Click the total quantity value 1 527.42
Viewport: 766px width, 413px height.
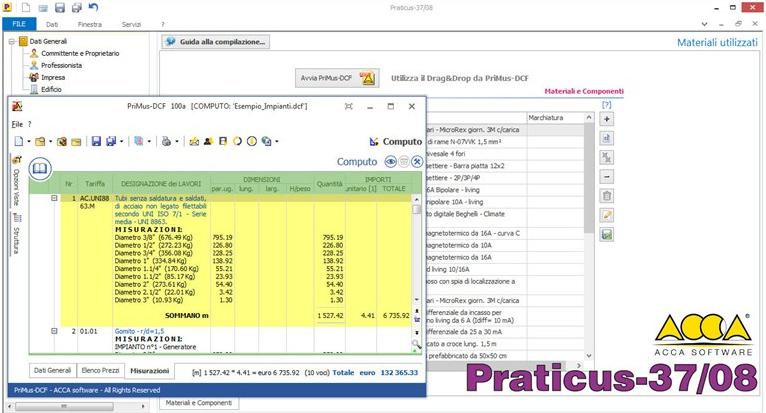[330, 316]
